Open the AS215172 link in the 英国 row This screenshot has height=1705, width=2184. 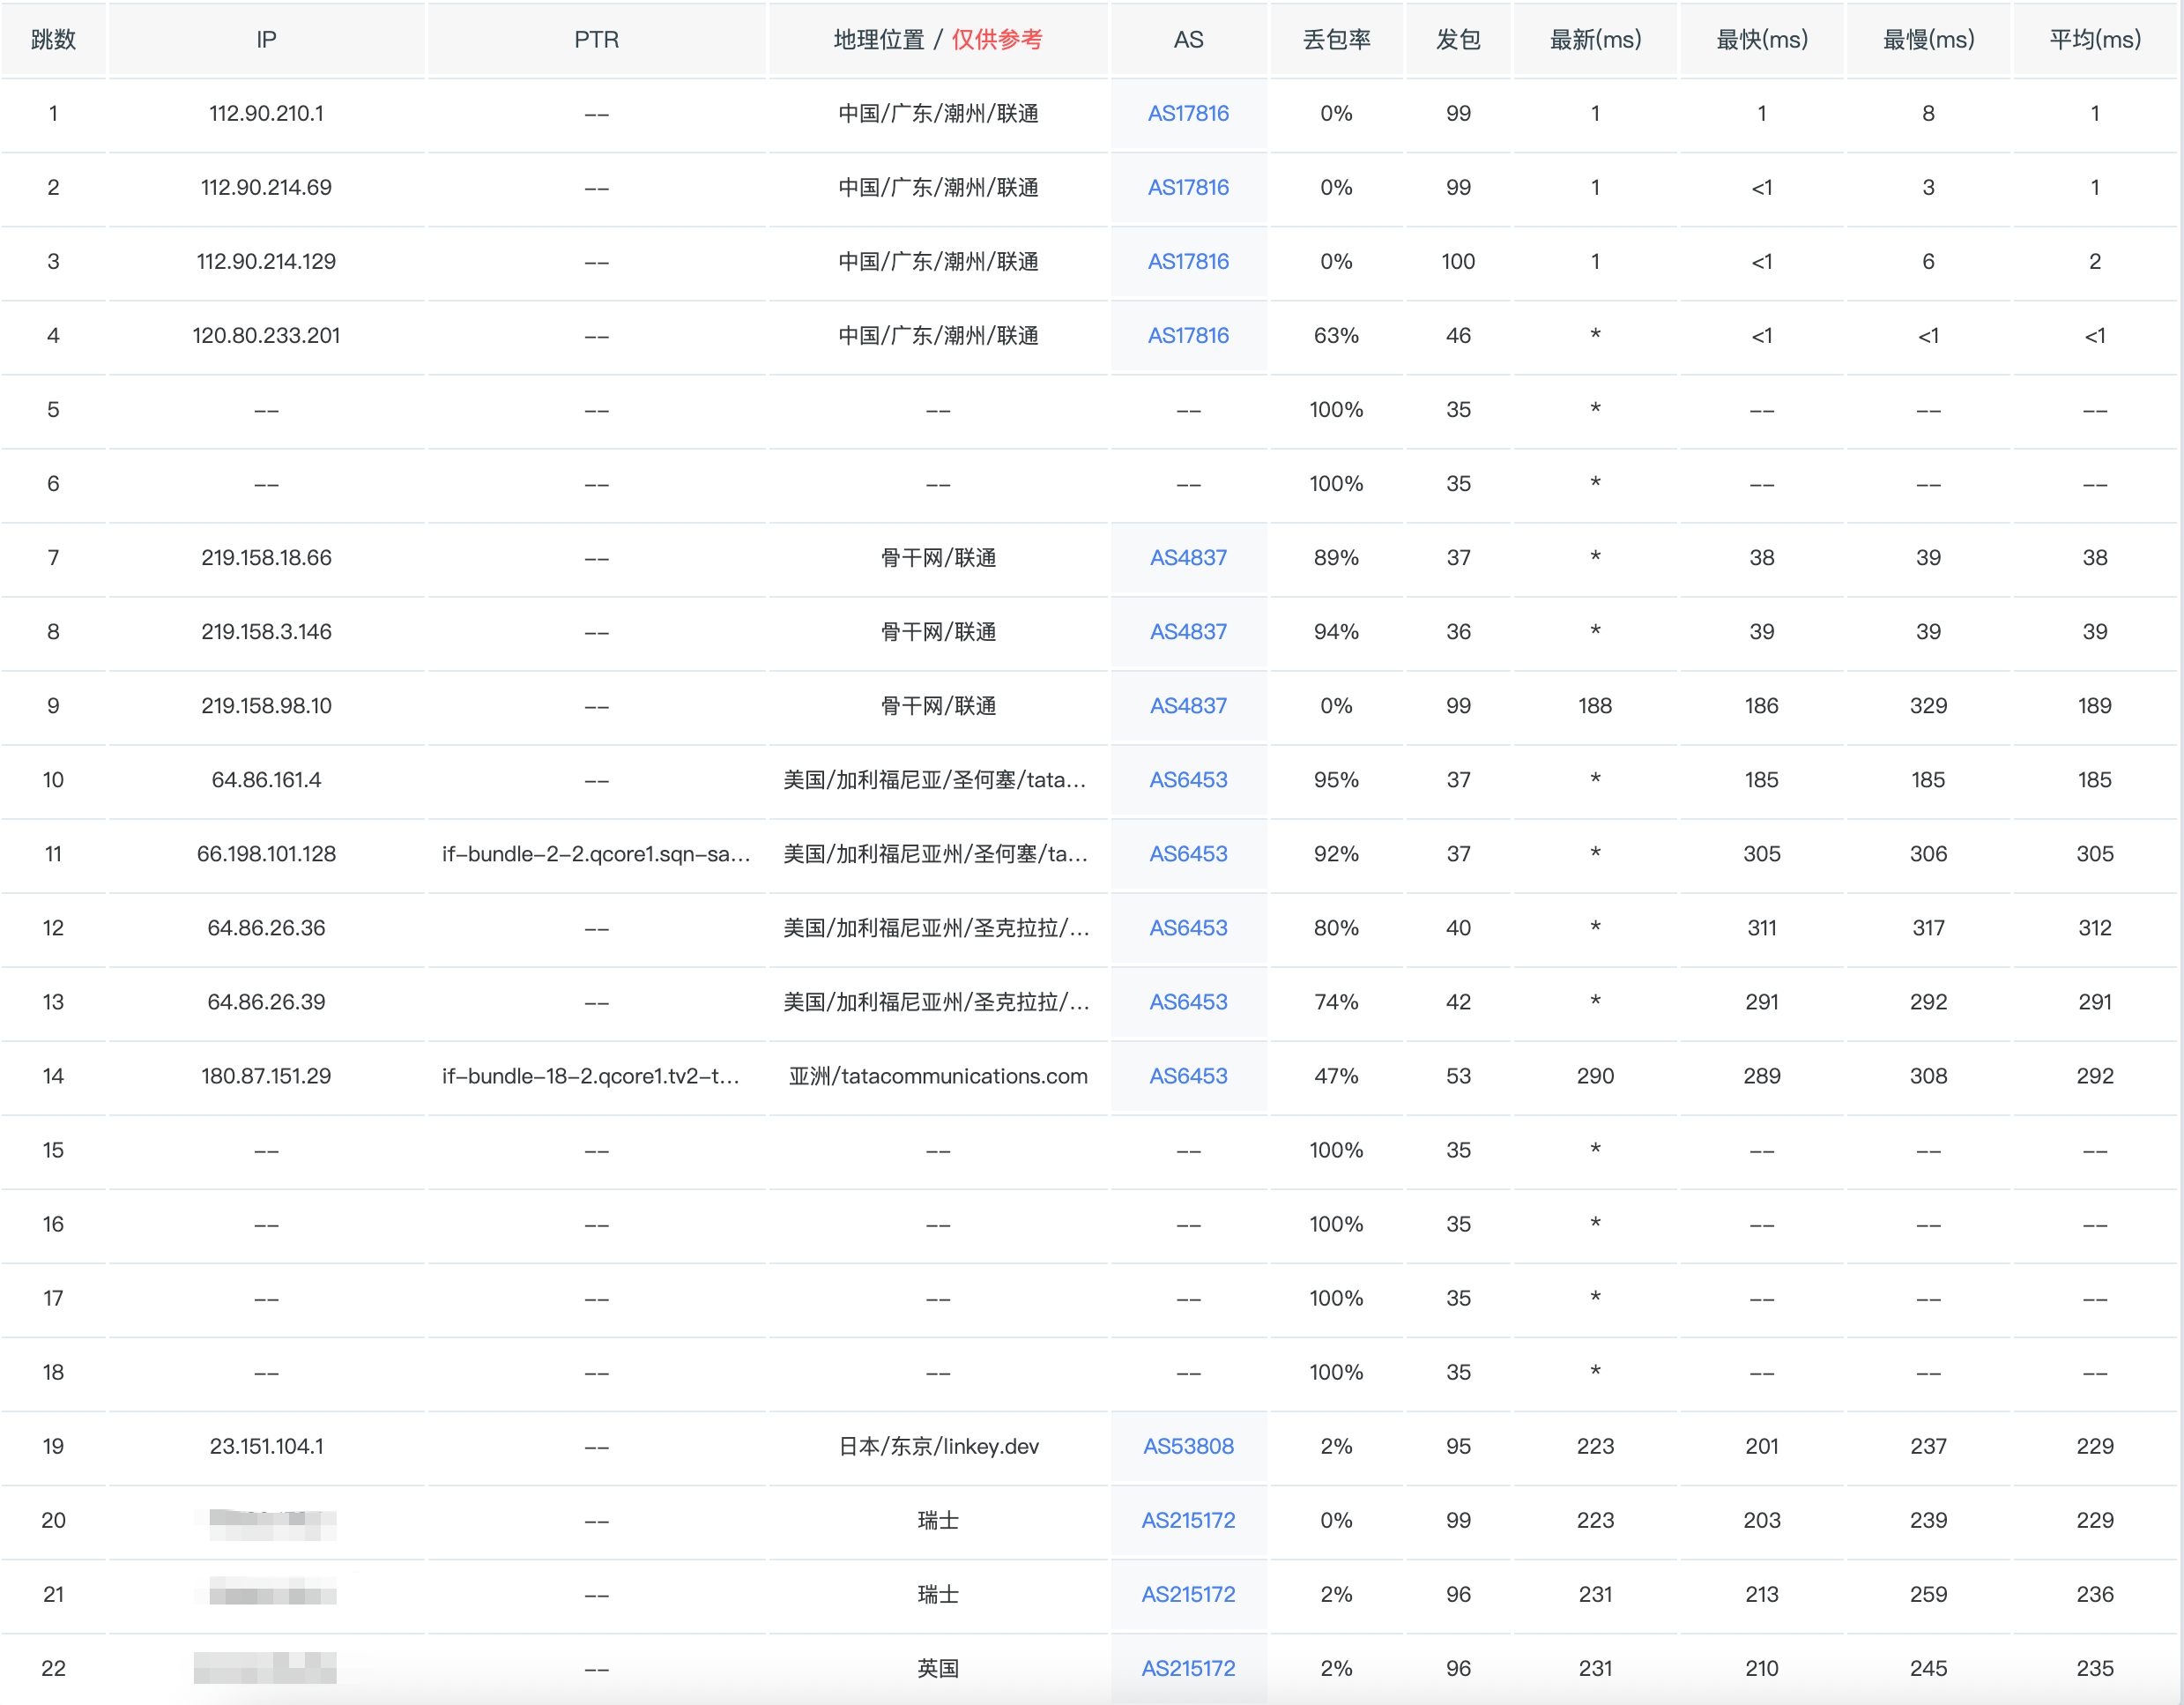(x=1188, y=1667)
